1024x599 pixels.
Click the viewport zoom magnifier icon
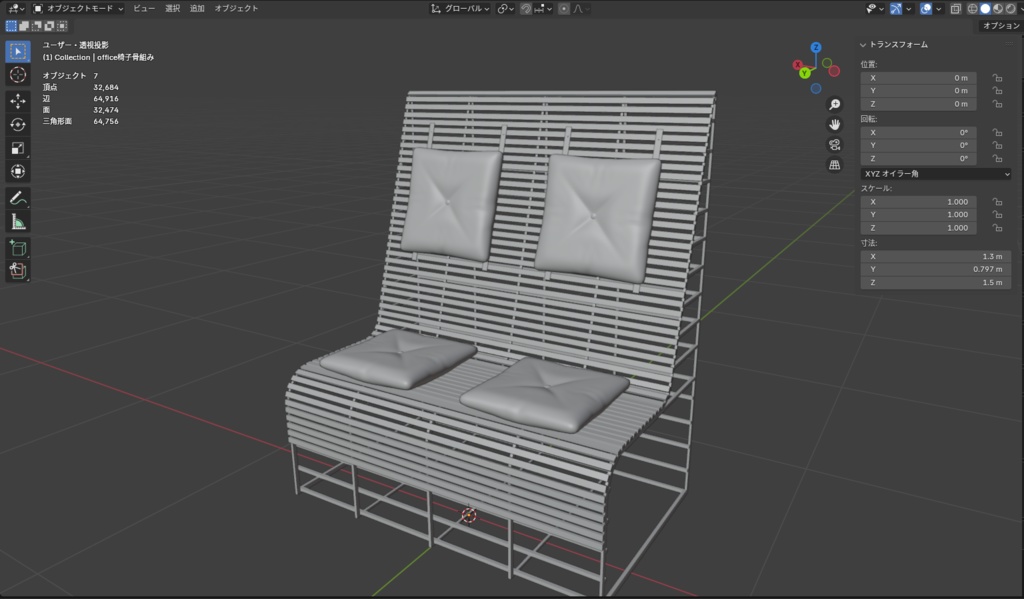click(x=835, y=105)
